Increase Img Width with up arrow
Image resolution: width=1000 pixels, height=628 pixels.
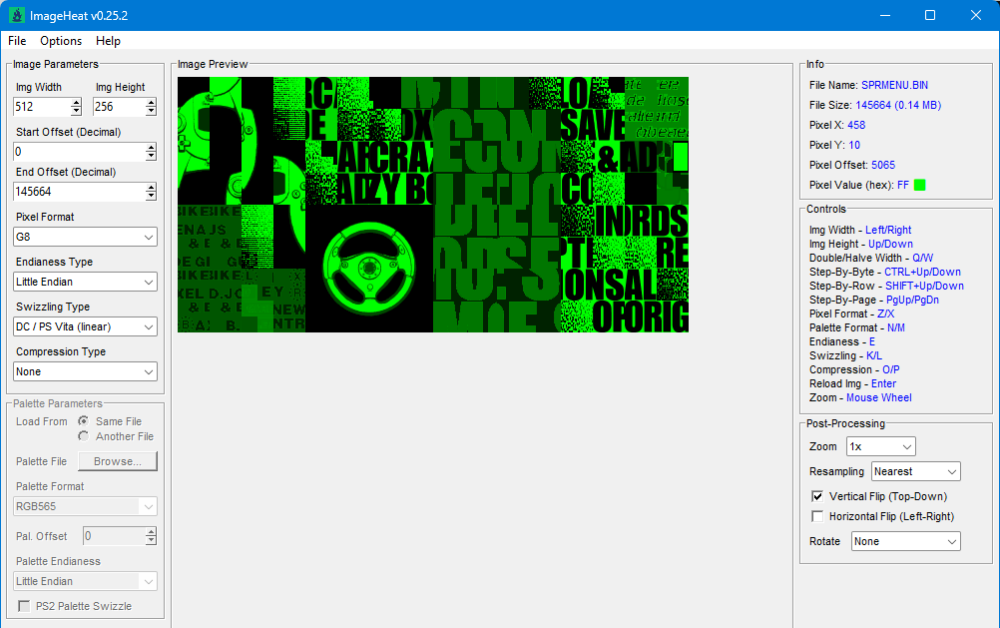[x=76, y=102]
